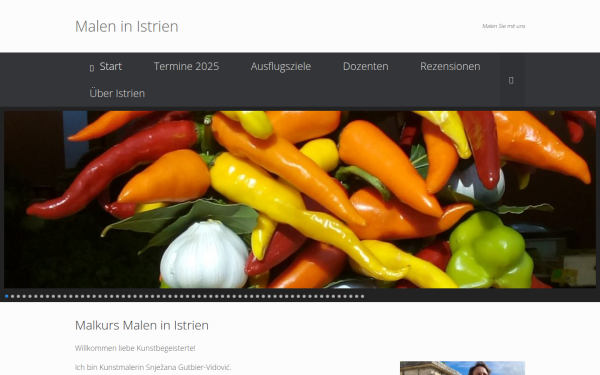Click the line mentioning Snježana Gutbier-Vidović
600x375 pixels.
point(153,367)
